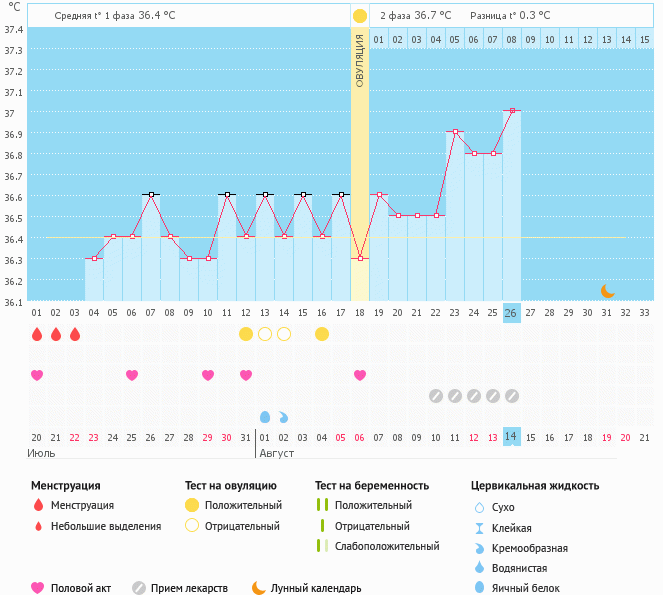Select the positive ovulation test on day 12

pos(246,334)
